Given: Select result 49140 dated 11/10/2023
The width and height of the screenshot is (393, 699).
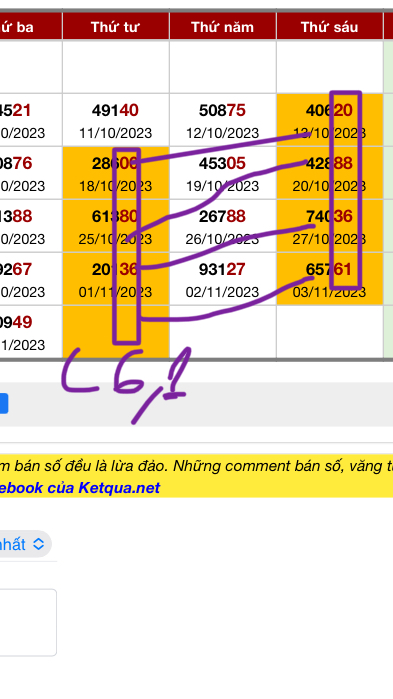Looking at the screenshot, I should pos(116,120).
